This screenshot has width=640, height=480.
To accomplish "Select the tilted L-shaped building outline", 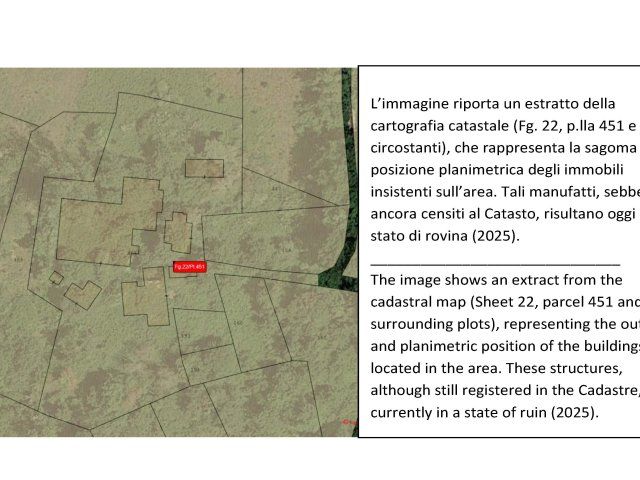I will coord(83,294).
